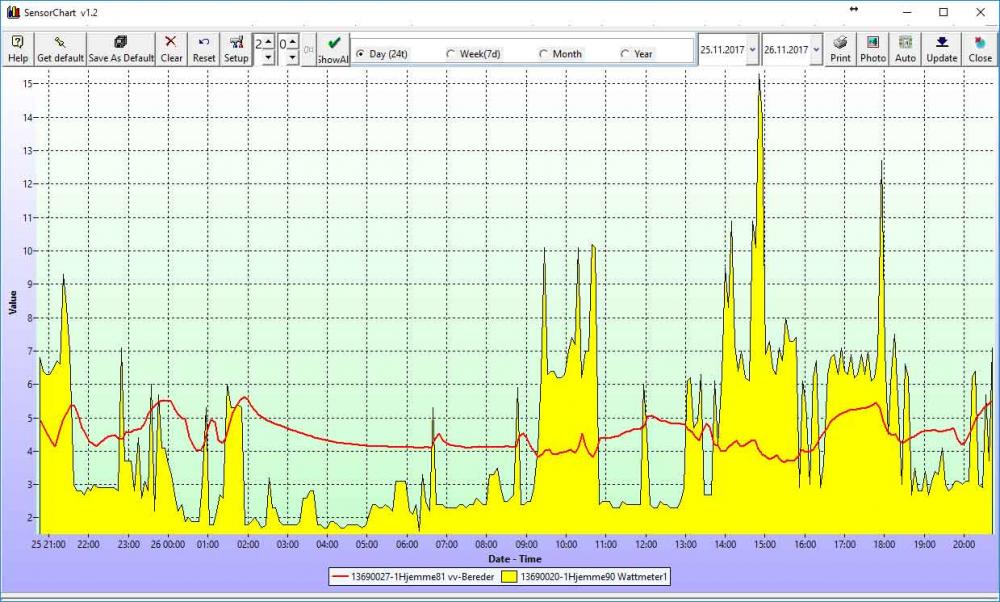Print the chart
Screen dimensions: 1000x602
[x=840, y=49]
